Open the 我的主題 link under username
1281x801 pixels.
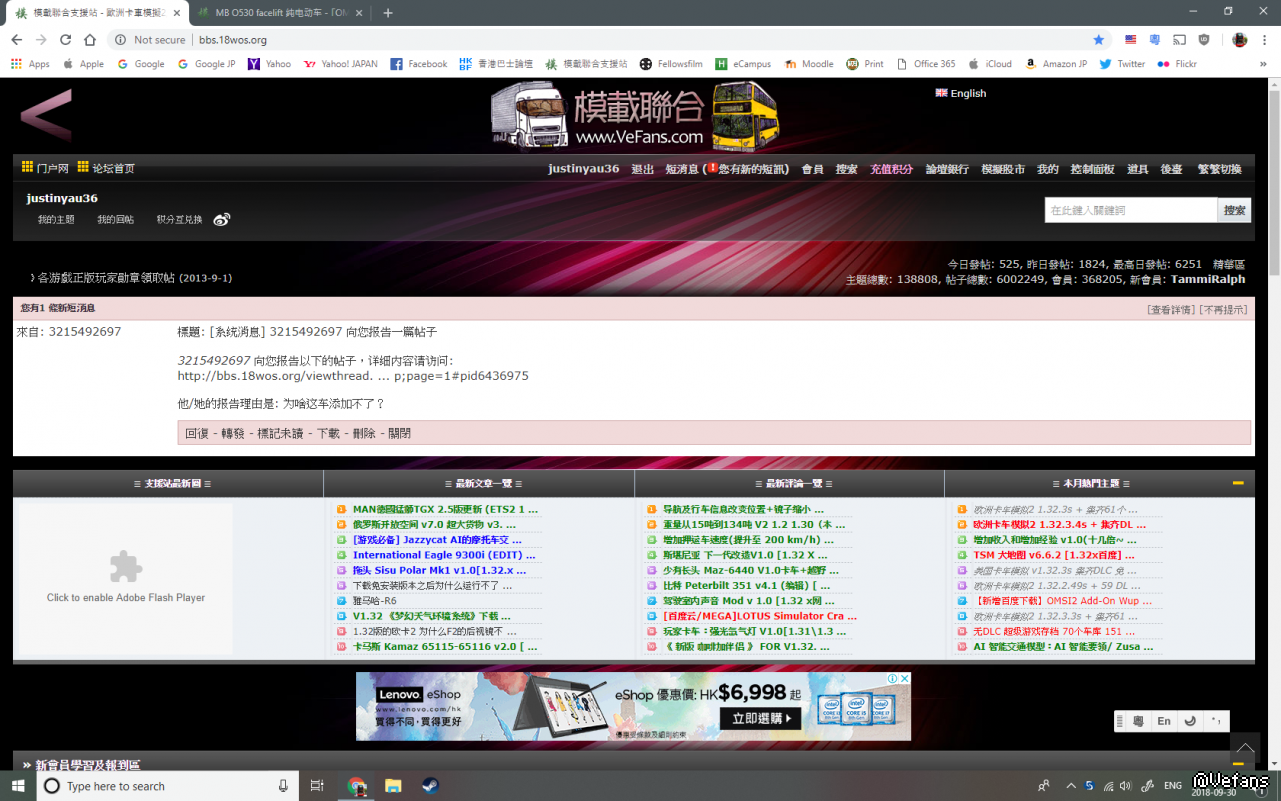click(x=56, y=219)
